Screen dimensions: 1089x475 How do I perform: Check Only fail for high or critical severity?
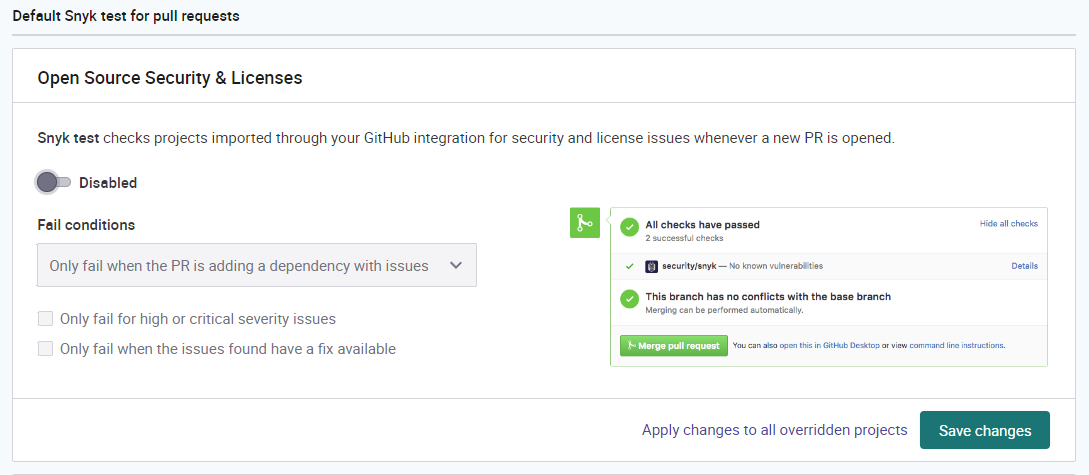(x=45, y=319)
